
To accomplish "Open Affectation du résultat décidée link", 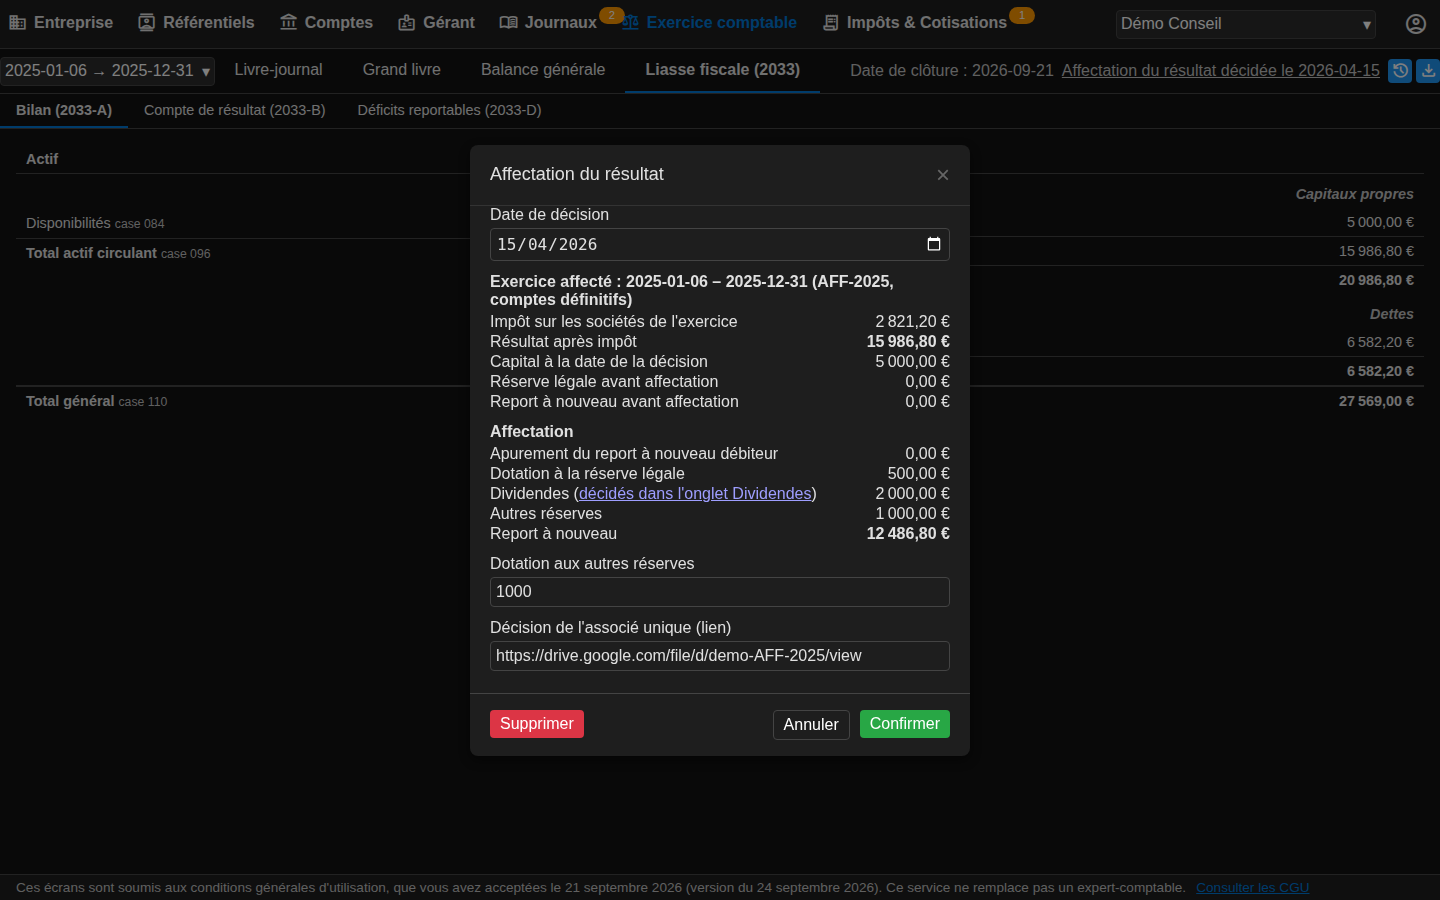I will [x=1220, y=71].
